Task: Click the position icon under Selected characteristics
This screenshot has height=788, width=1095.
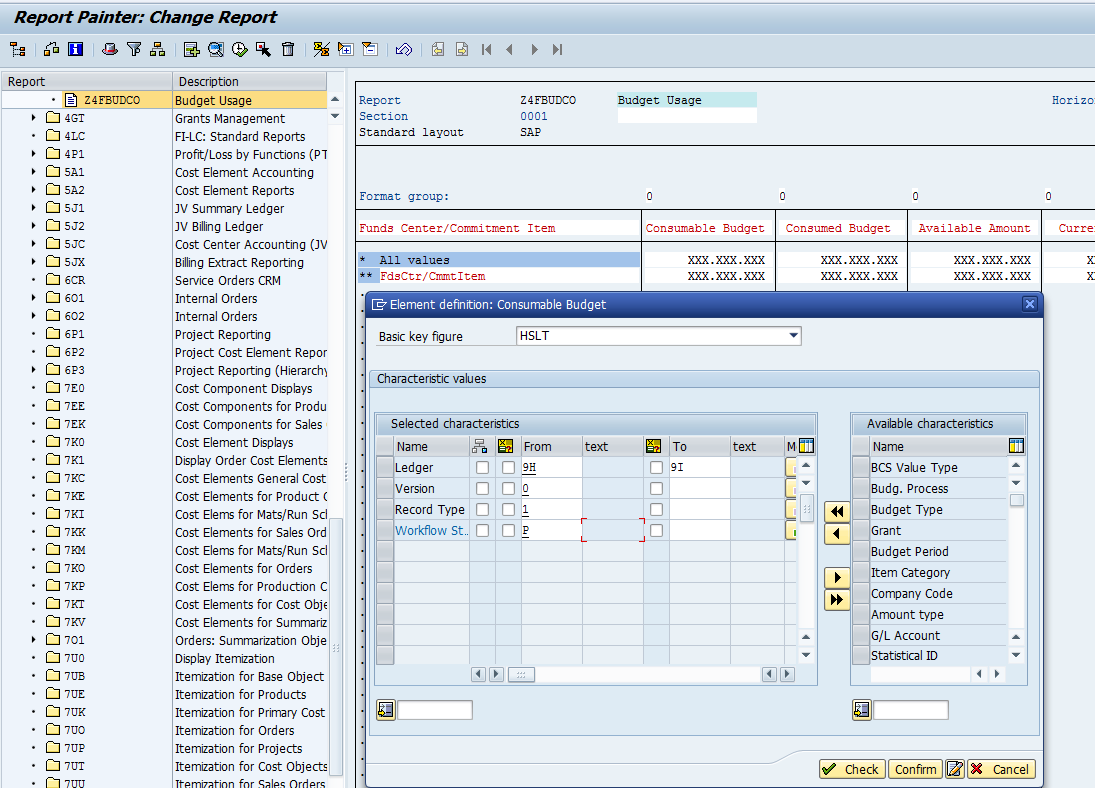Action: tap(385, 710)
